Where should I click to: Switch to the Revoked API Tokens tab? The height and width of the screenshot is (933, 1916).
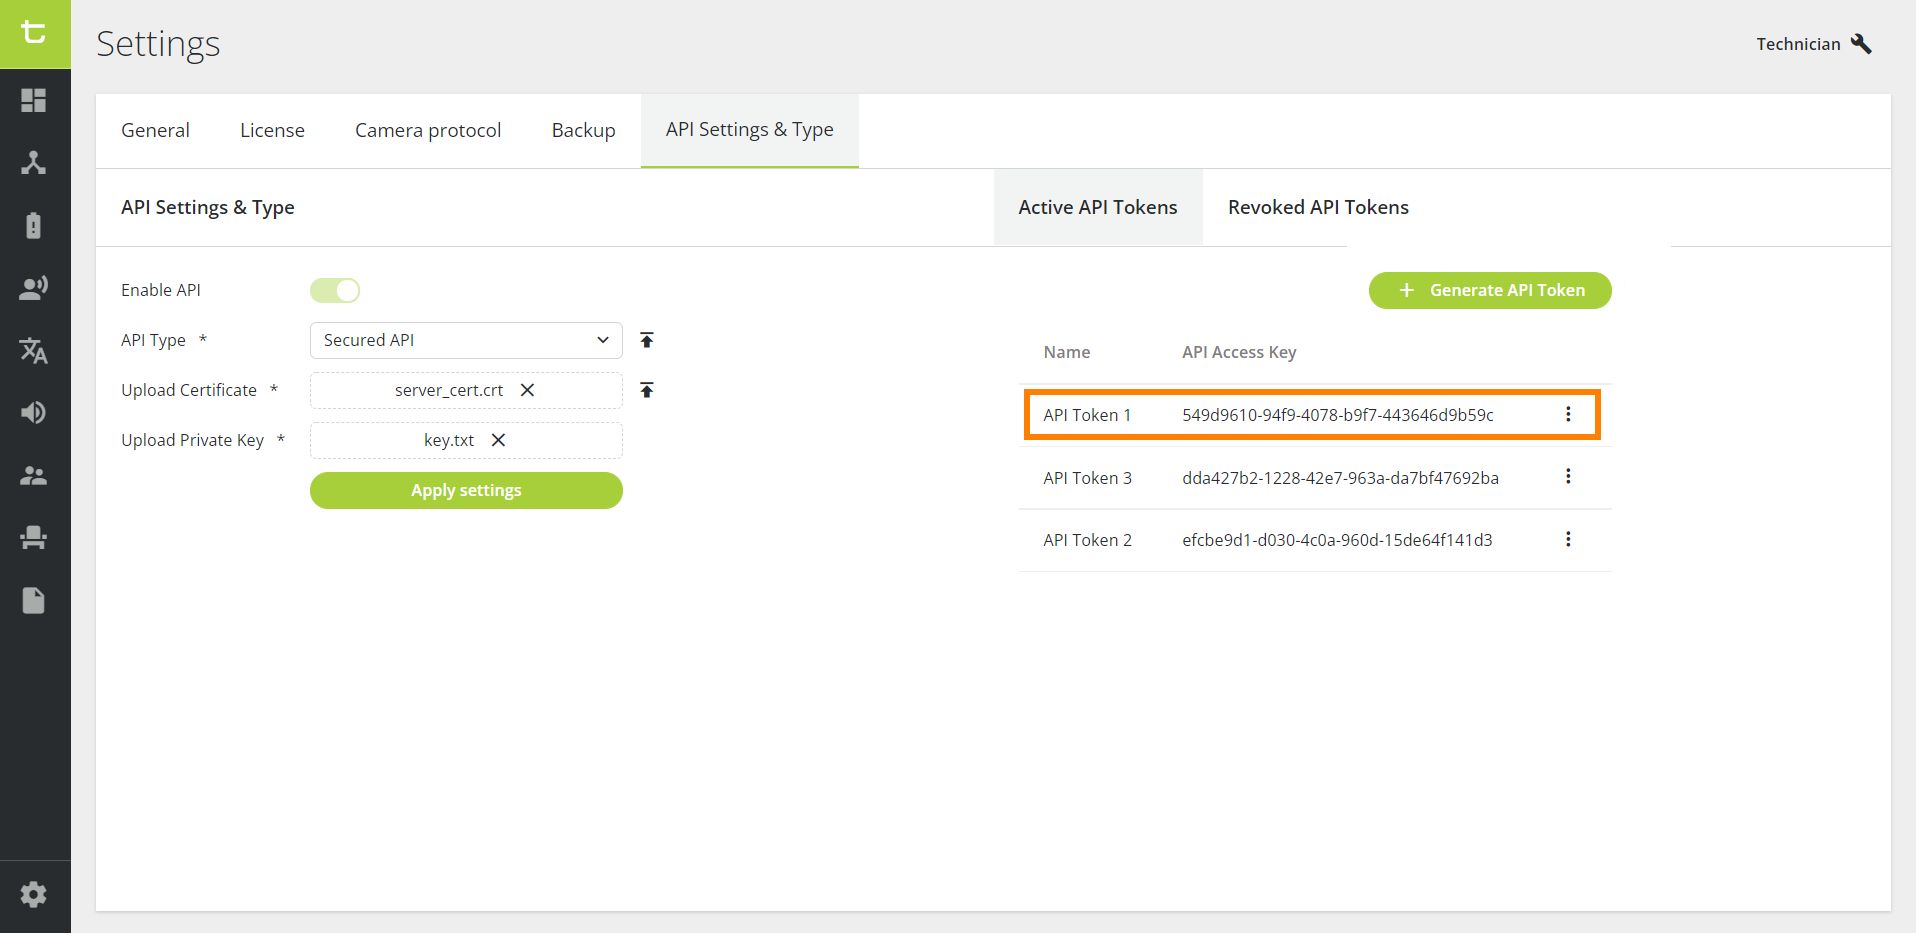click(1318, 207)
